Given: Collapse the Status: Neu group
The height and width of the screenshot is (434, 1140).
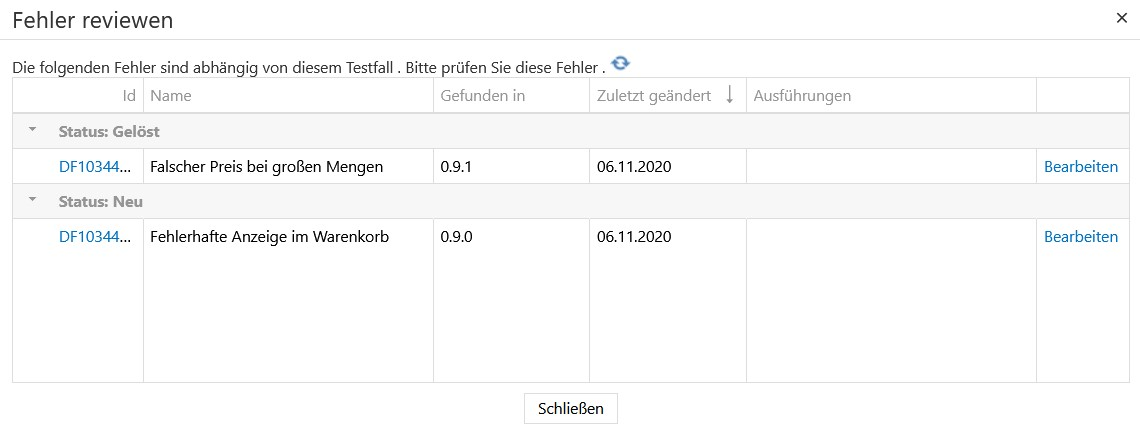Looking at the screenshot, I should click(32, 201).
